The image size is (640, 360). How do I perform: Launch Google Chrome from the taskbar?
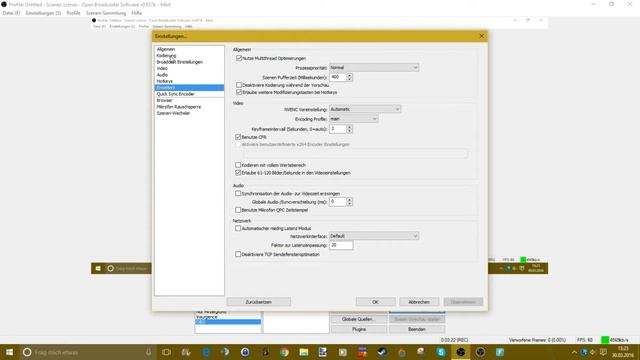tap(284, 352)
